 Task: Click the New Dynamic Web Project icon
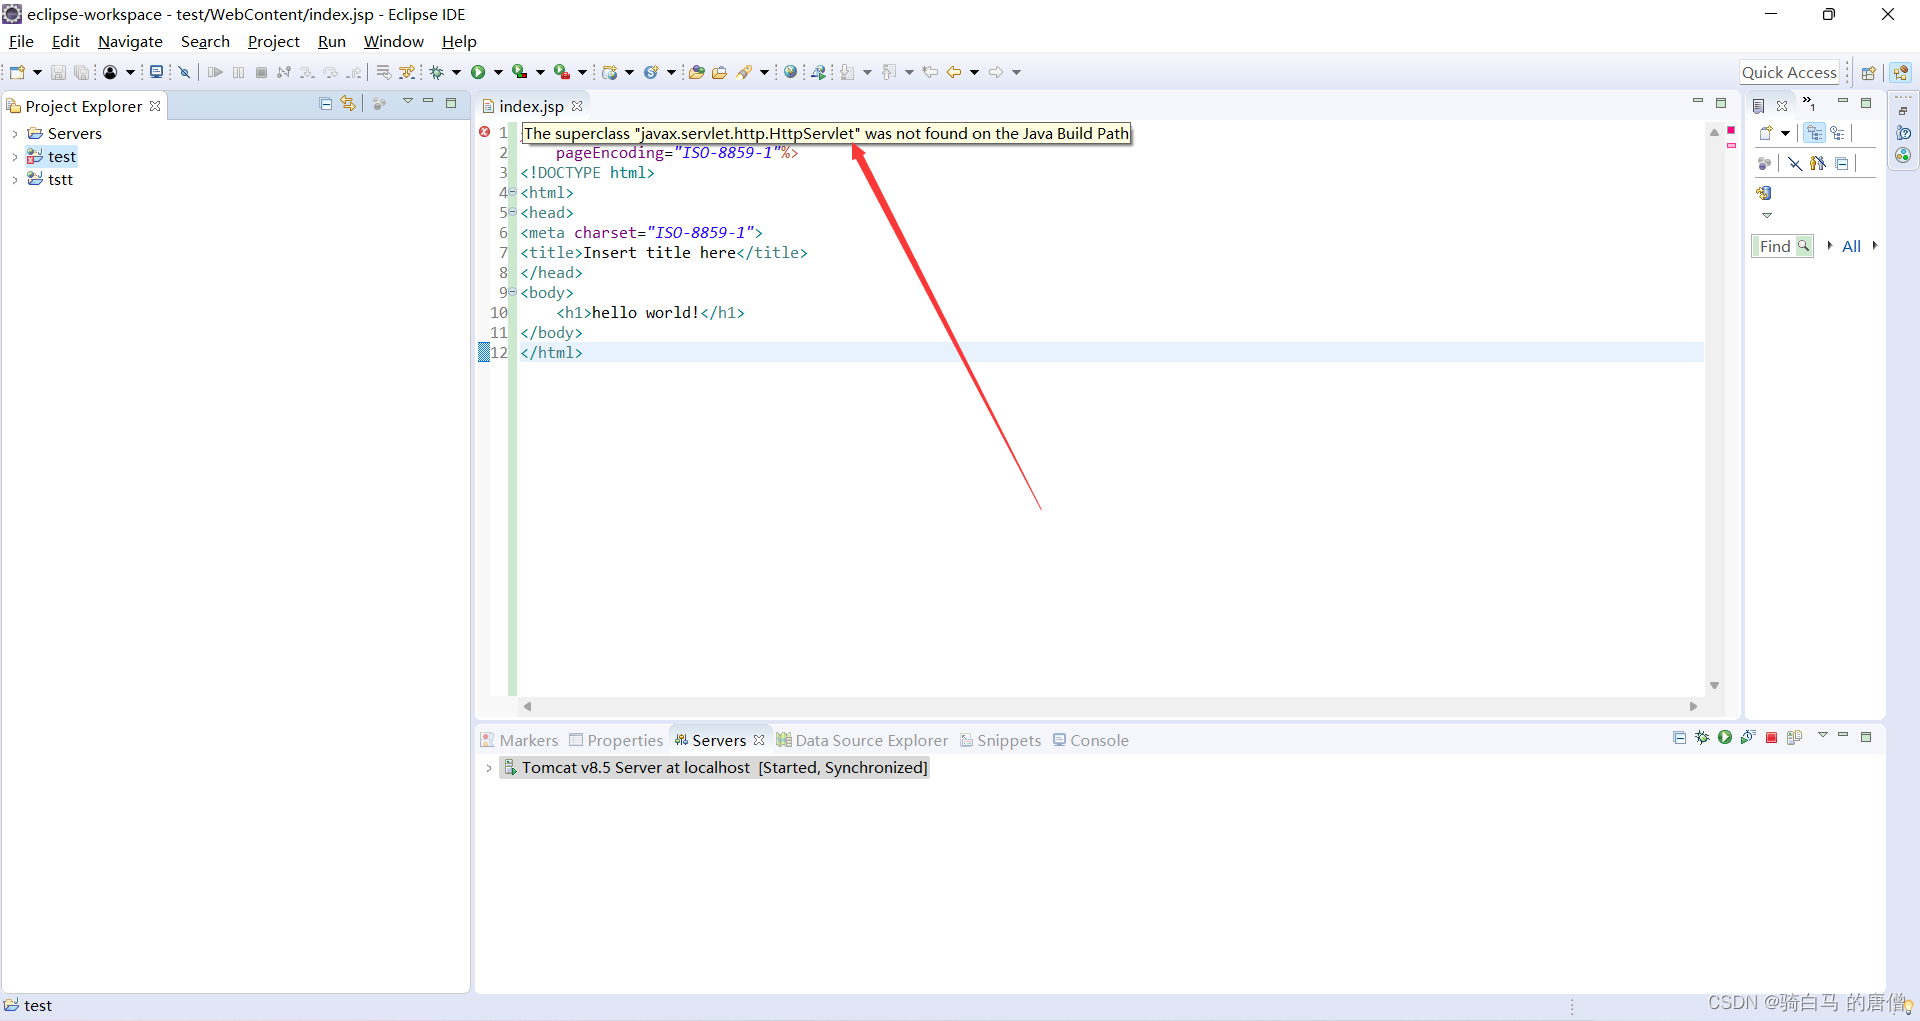(x=610, y=72)
